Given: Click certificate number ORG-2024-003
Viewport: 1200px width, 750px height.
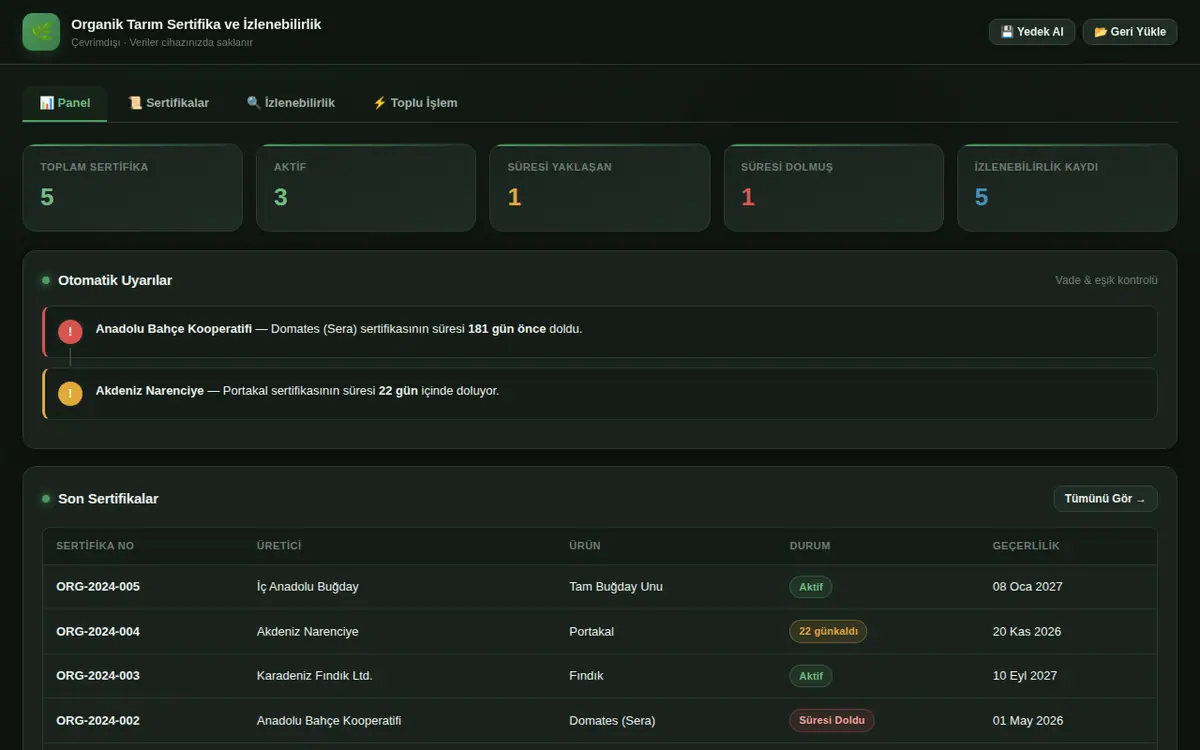Looking at the screenshot, I should pyautogui.click(x=98, y=676).
